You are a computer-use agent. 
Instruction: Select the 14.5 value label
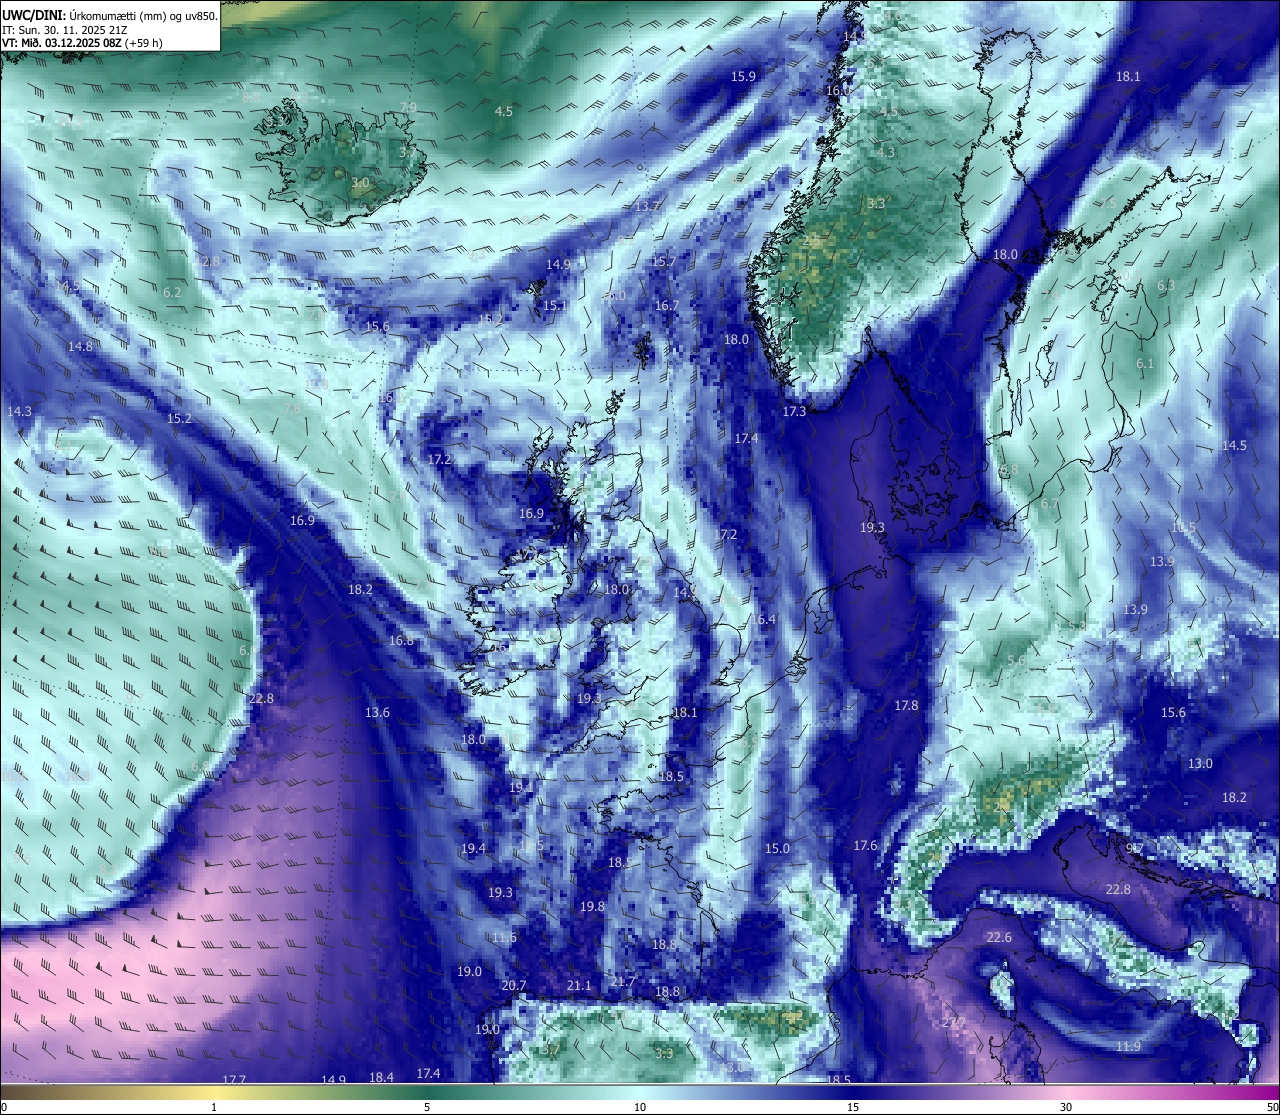coord(1234,445)
